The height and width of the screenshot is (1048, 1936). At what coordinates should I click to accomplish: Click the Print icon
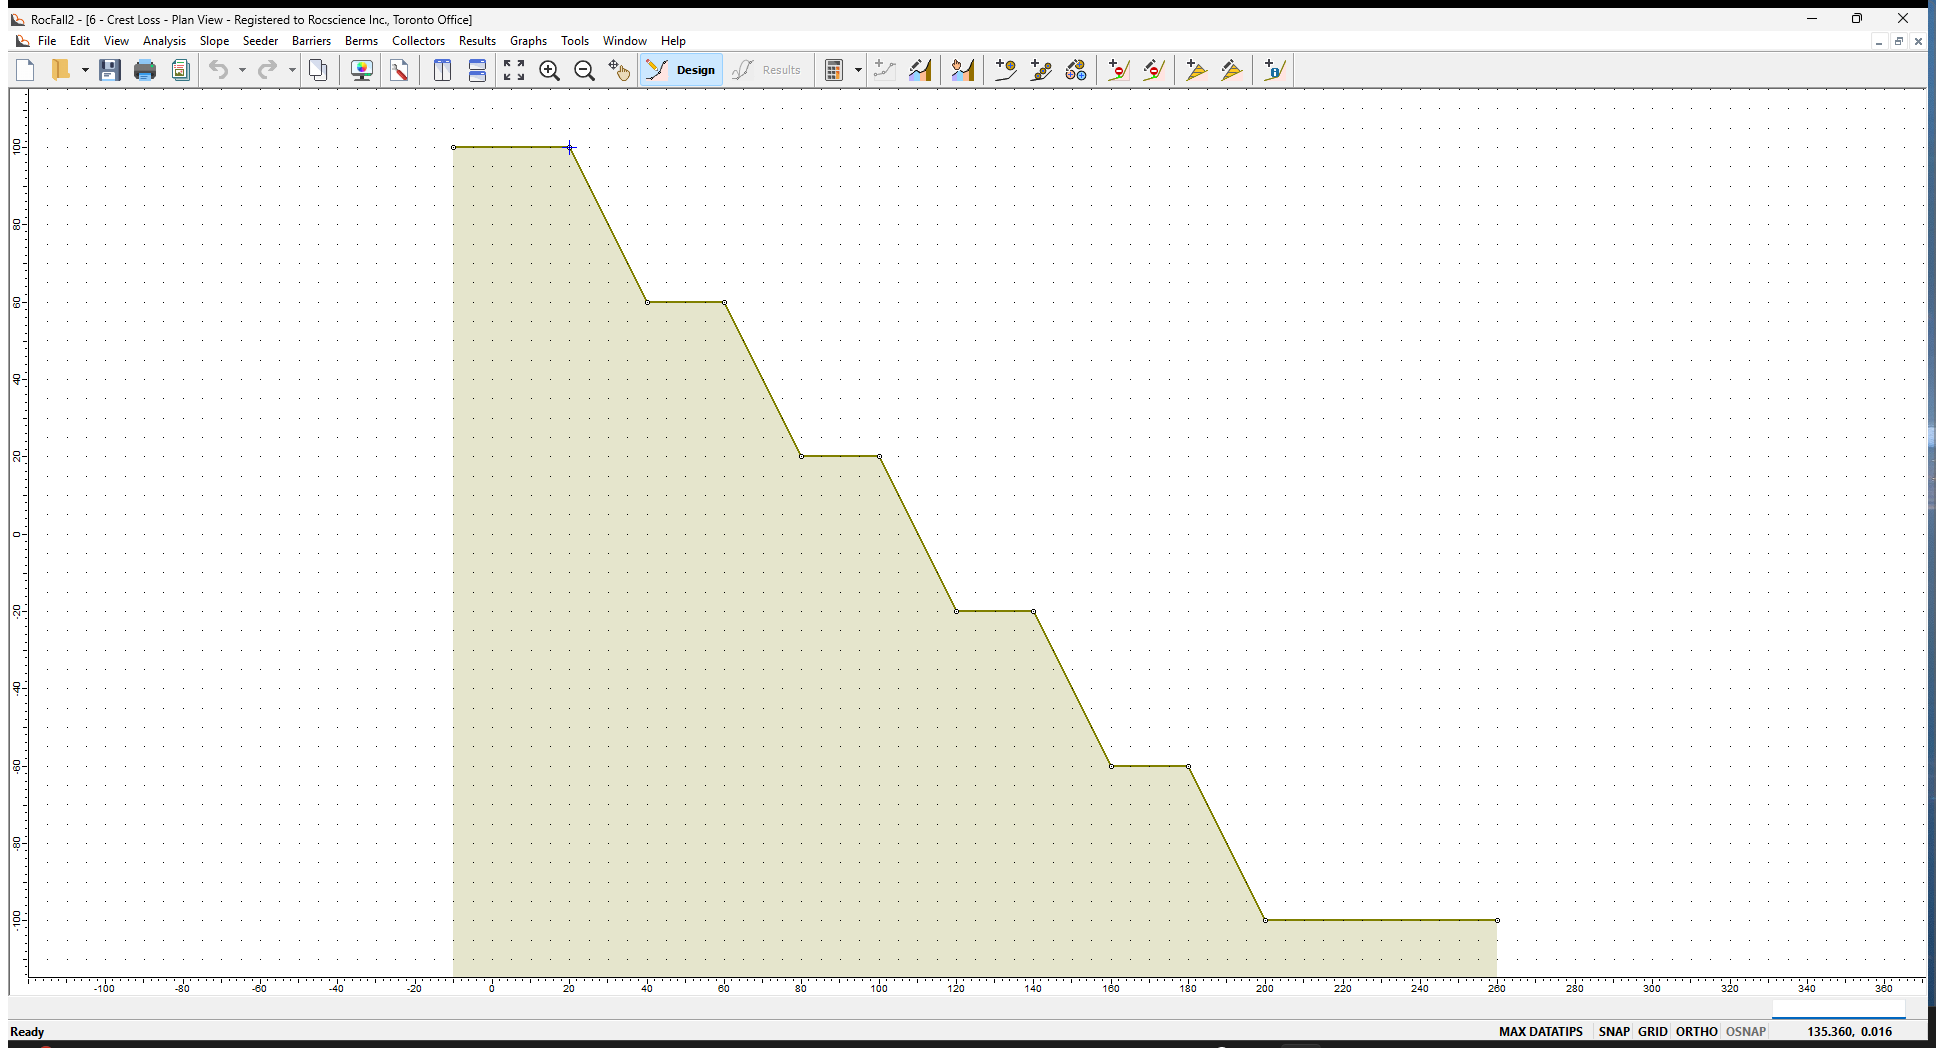point(145,70)
